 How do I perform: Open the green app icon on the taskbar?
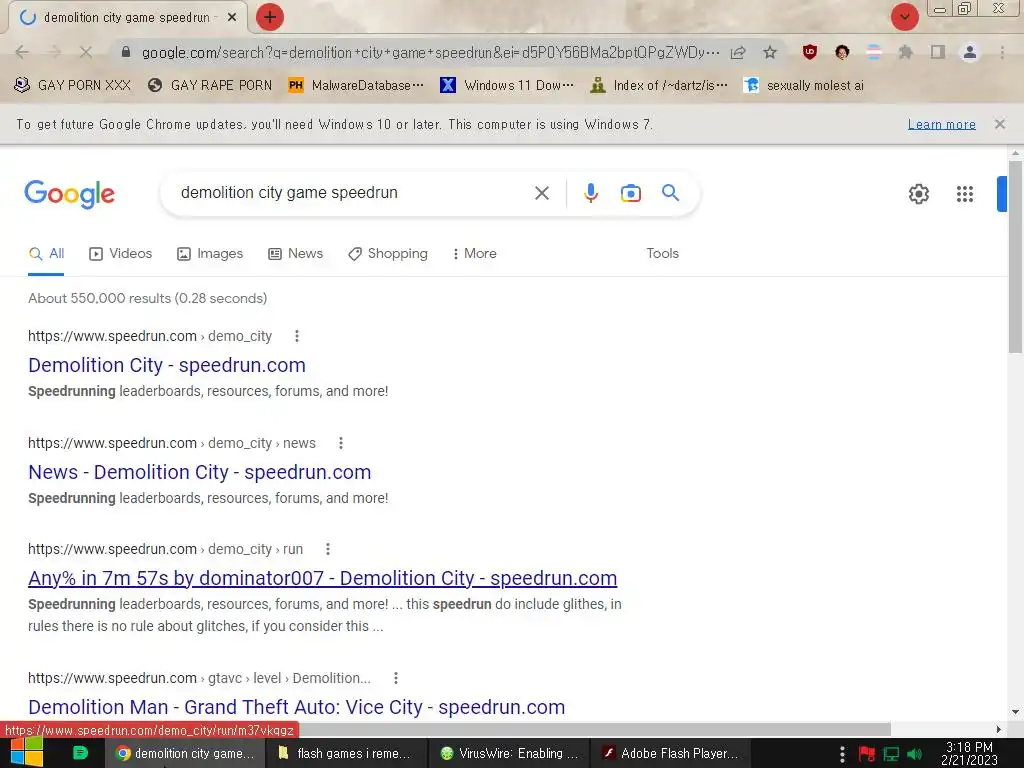pos(80,753)
